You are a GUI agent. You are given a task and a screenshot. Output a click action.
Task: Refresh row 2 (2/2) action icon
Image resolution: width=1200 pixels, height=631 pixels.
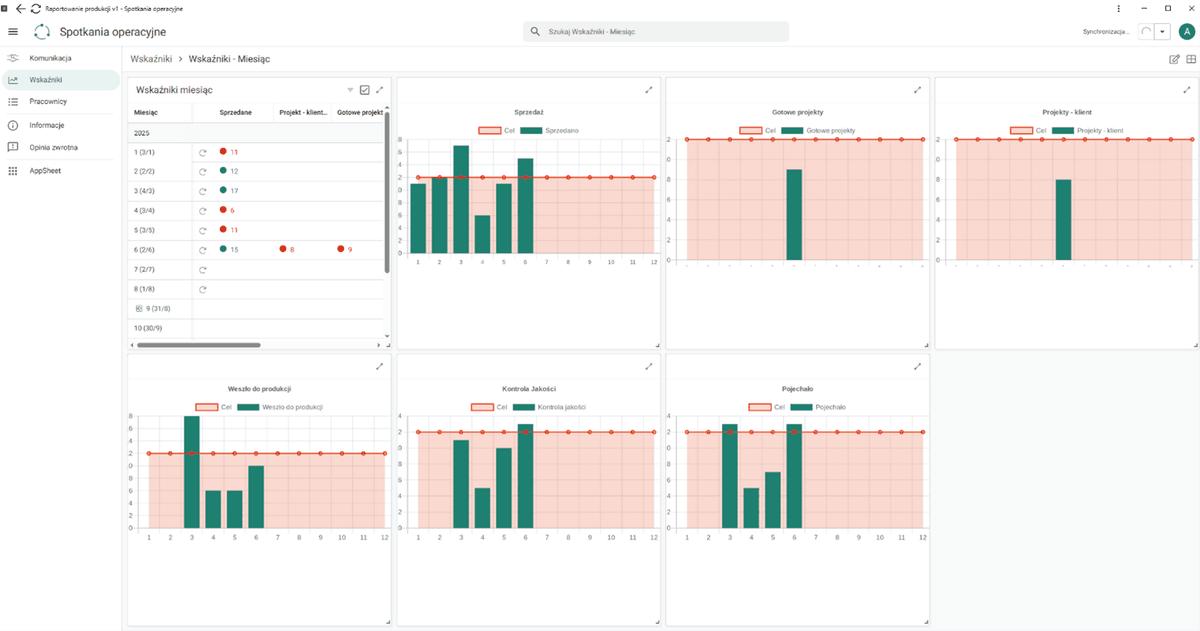click(203, 171)
